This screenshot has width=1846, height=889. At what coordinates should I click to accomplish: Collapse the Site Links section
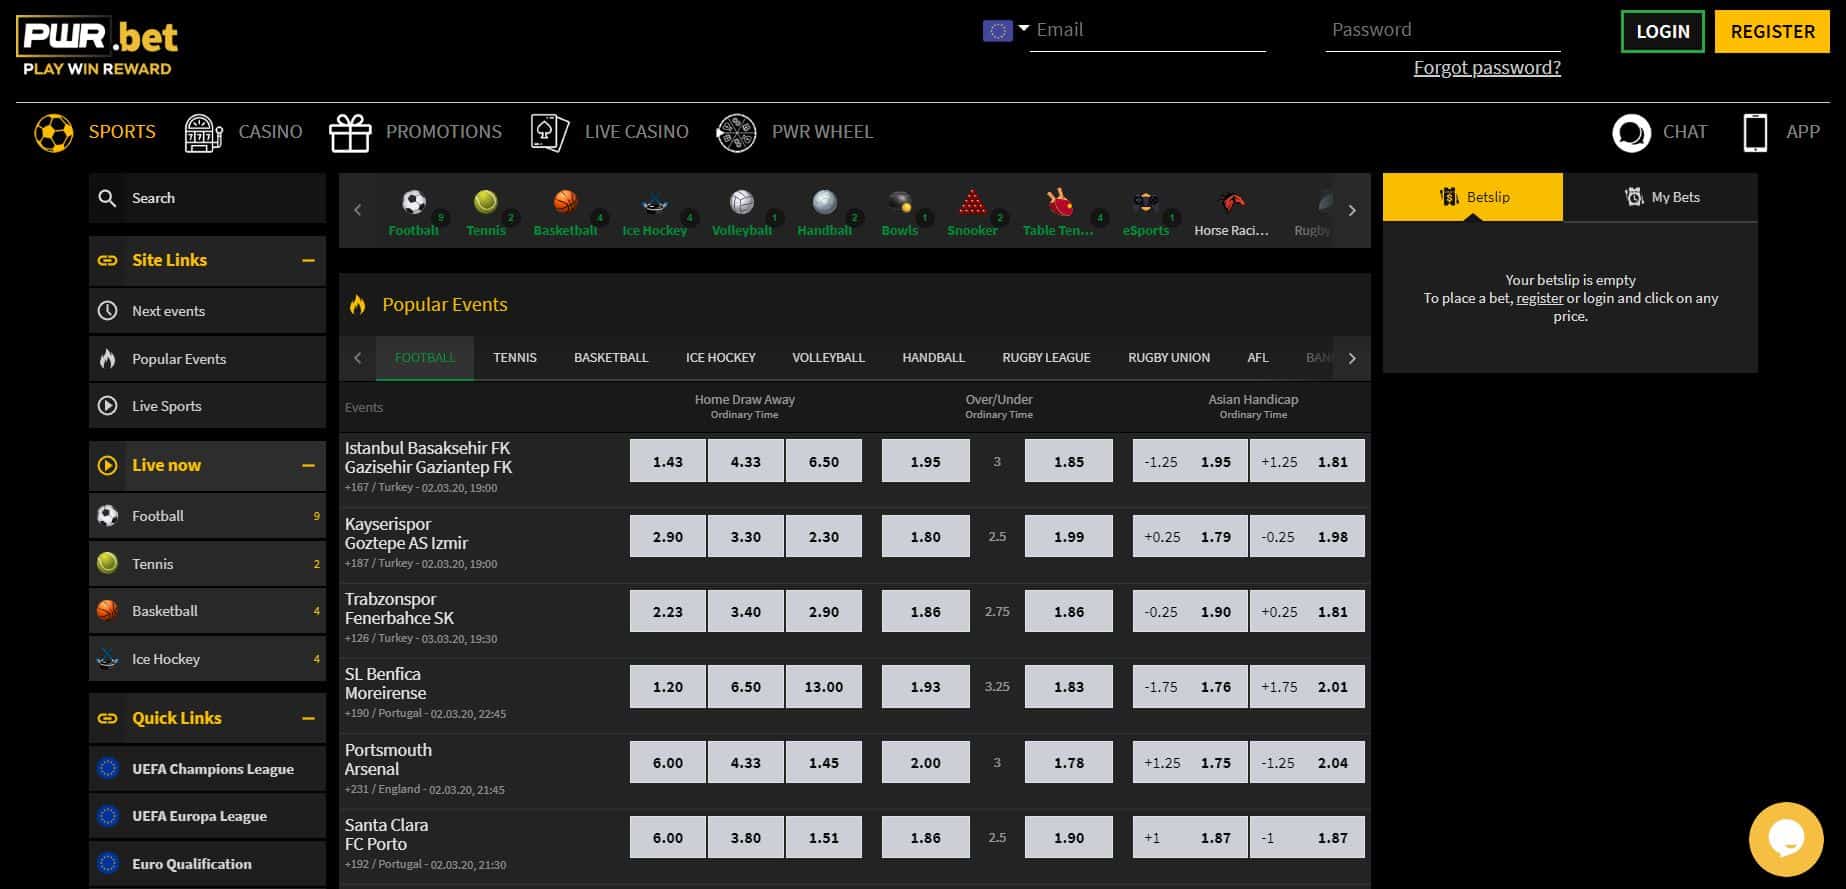(x=308, y=260)
